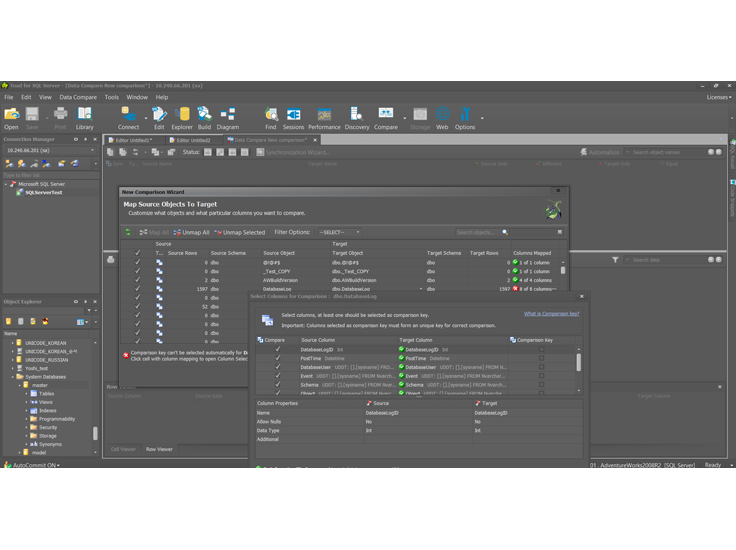
Task: Click the Compare toolbar icon
Action: tap(386, 114)
